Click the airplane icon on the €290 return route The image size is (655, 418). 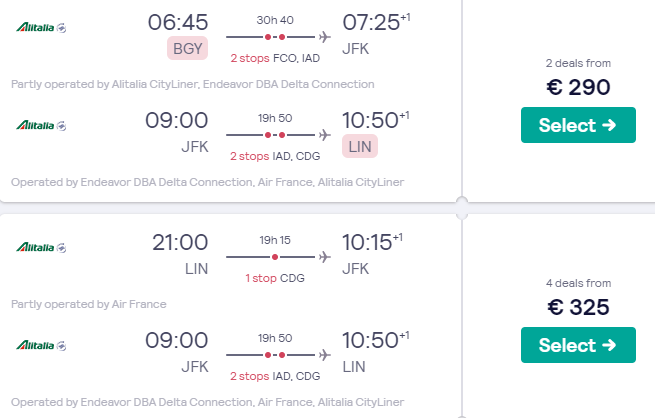point(324,134)
